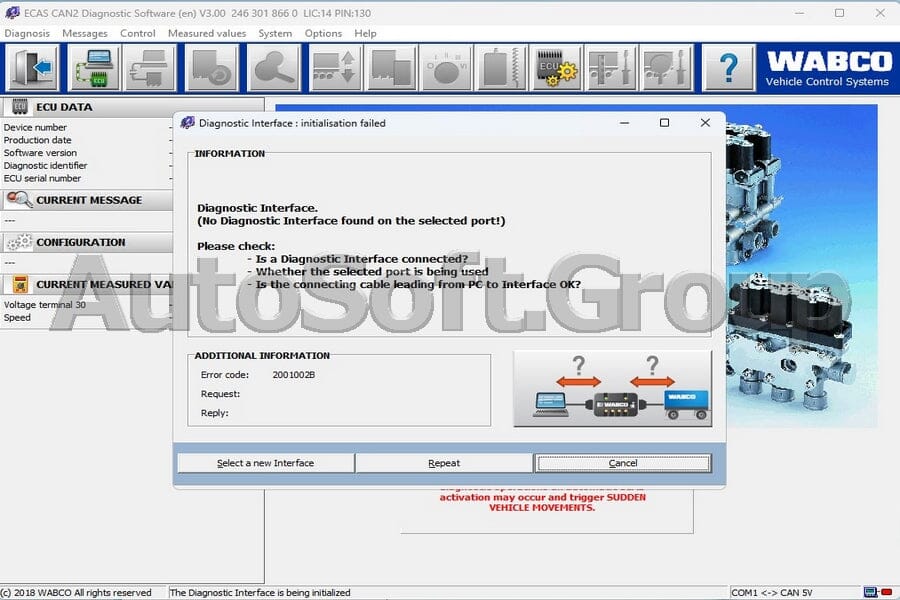Click the Speed label
Screen dimensions: 900x600
point(17,318)
